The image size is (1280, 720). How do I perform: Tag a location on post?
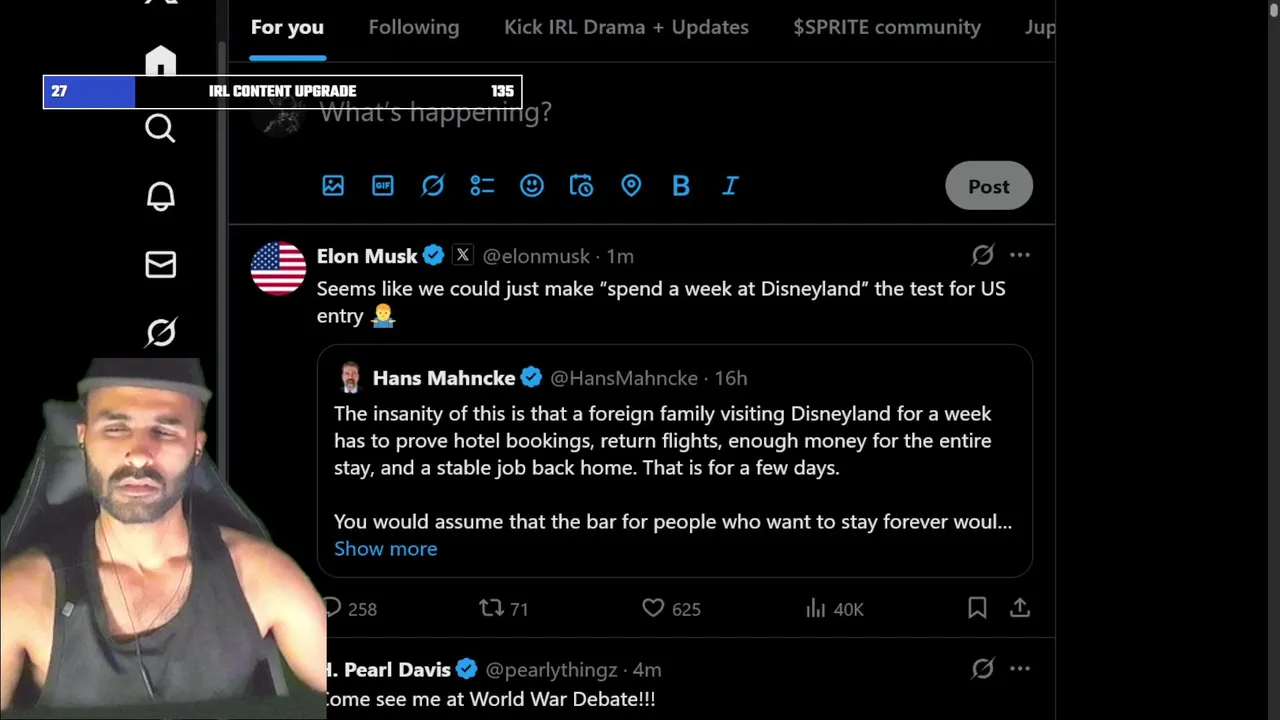[x=631, y=186]
